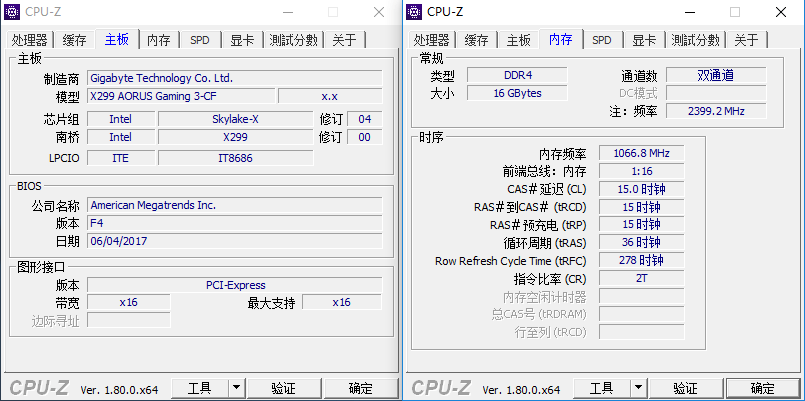Click the Skylake-X chipset value

point(235,119)
